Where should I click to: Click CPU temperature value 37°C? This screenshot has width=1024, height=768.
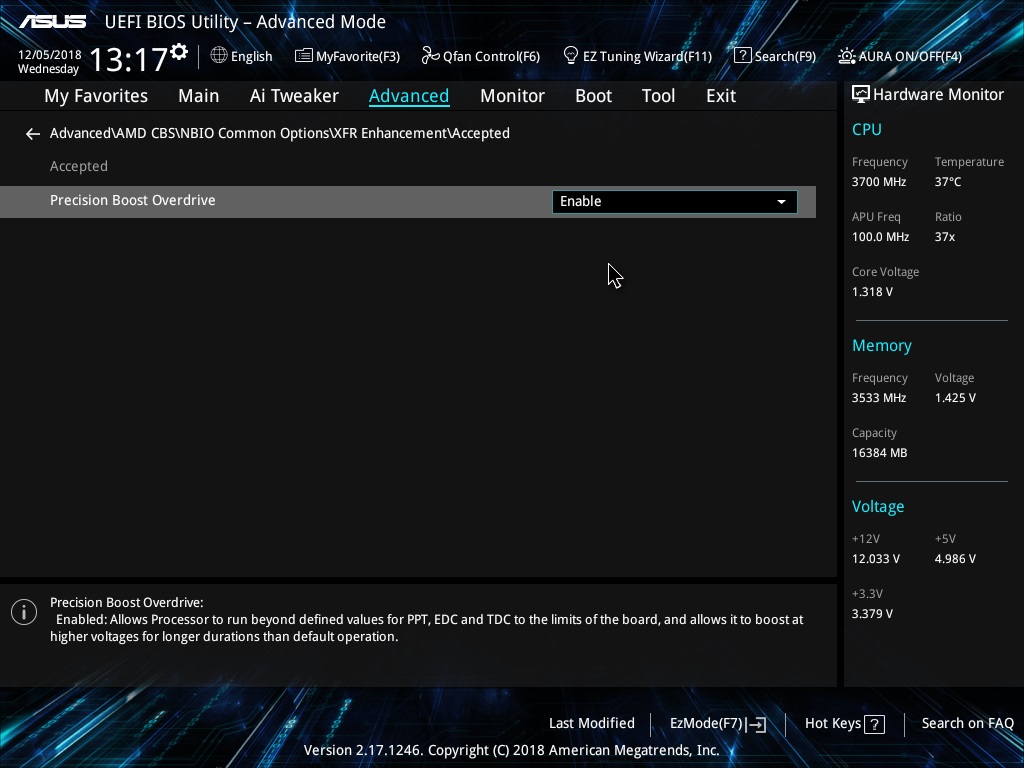coord(948,182)
